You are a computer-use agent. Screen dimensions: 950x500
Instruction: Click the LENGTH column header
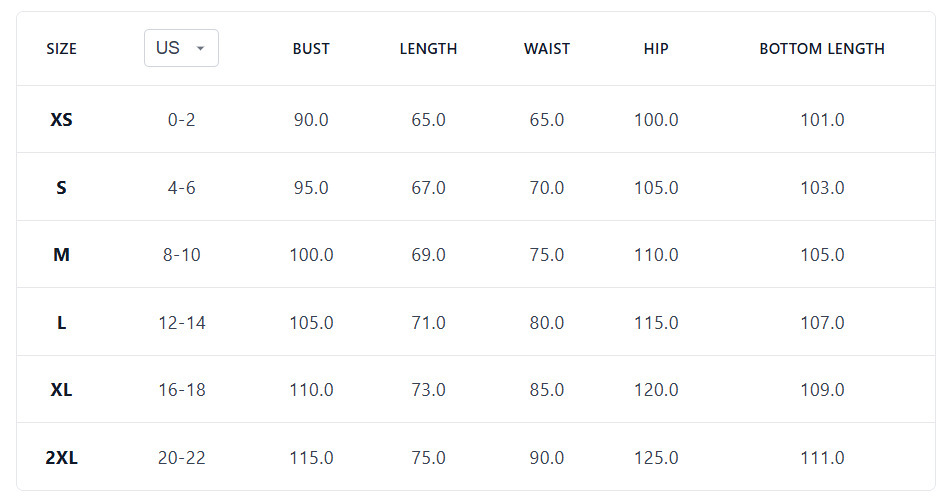[428, 49]
